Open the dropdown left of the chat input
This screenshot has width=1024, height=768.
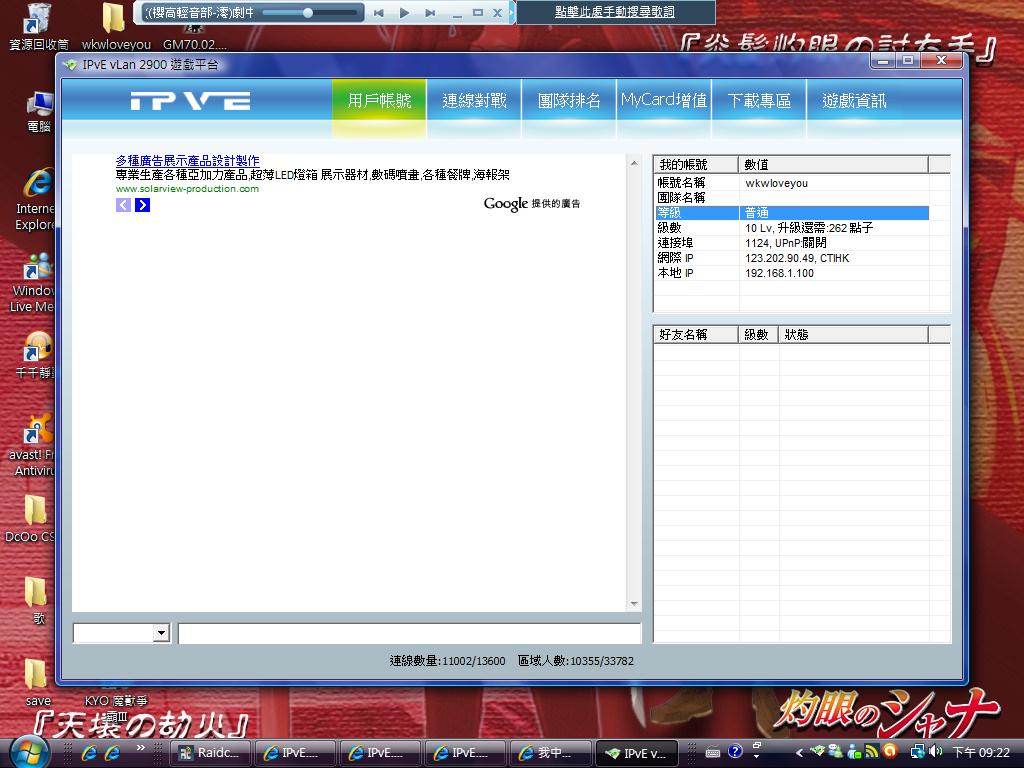click(x=161, y=633)
